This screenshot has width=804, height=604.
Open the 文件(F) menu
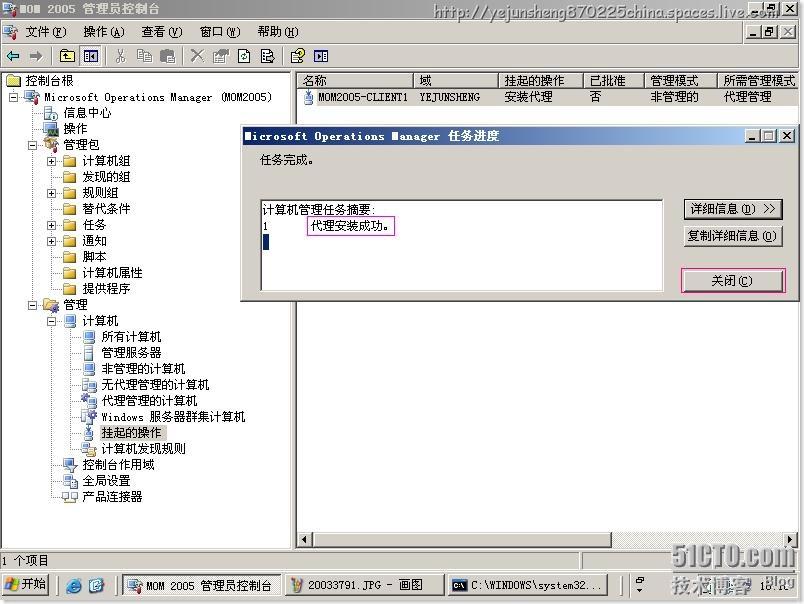click(46, 32)
